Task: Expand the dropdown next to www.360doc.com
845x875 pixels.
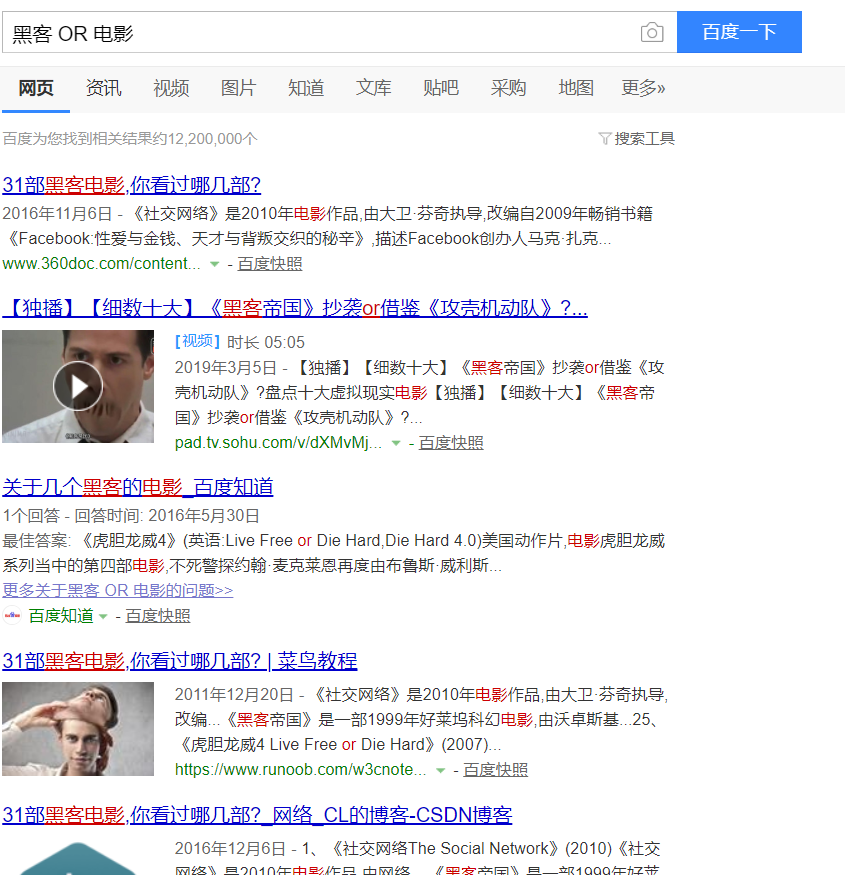Action: (x=214, y=264)
